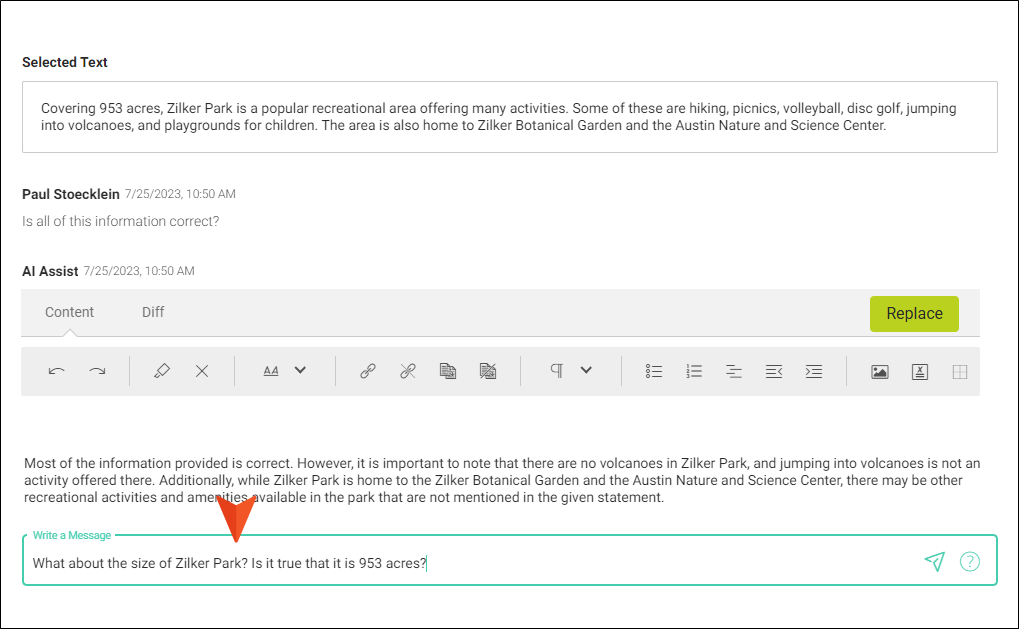Click the Undo arrow icon
Screen dimensions: 1019x629
click(57, 371)
